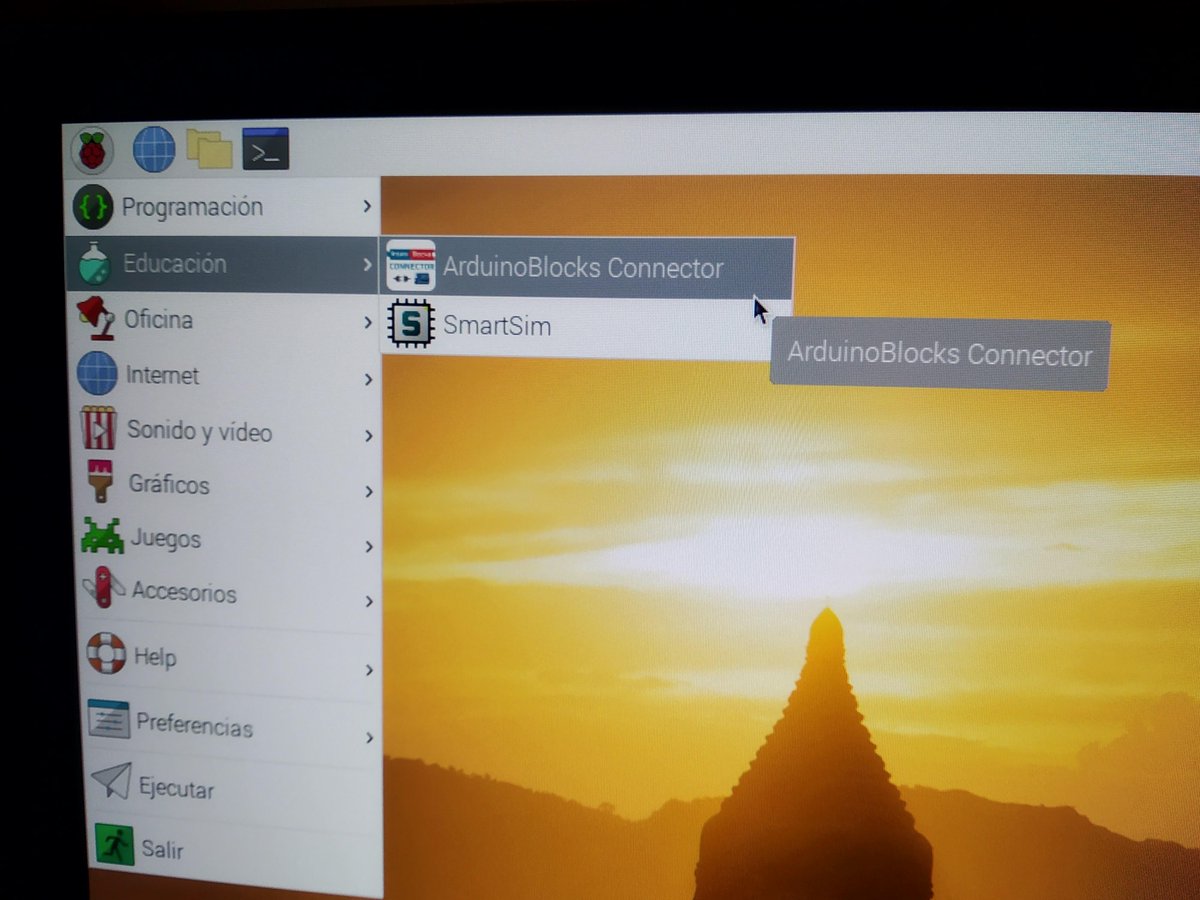Click the Internet globe icon in menu
1200x900 pixels.
coord(97,374)
